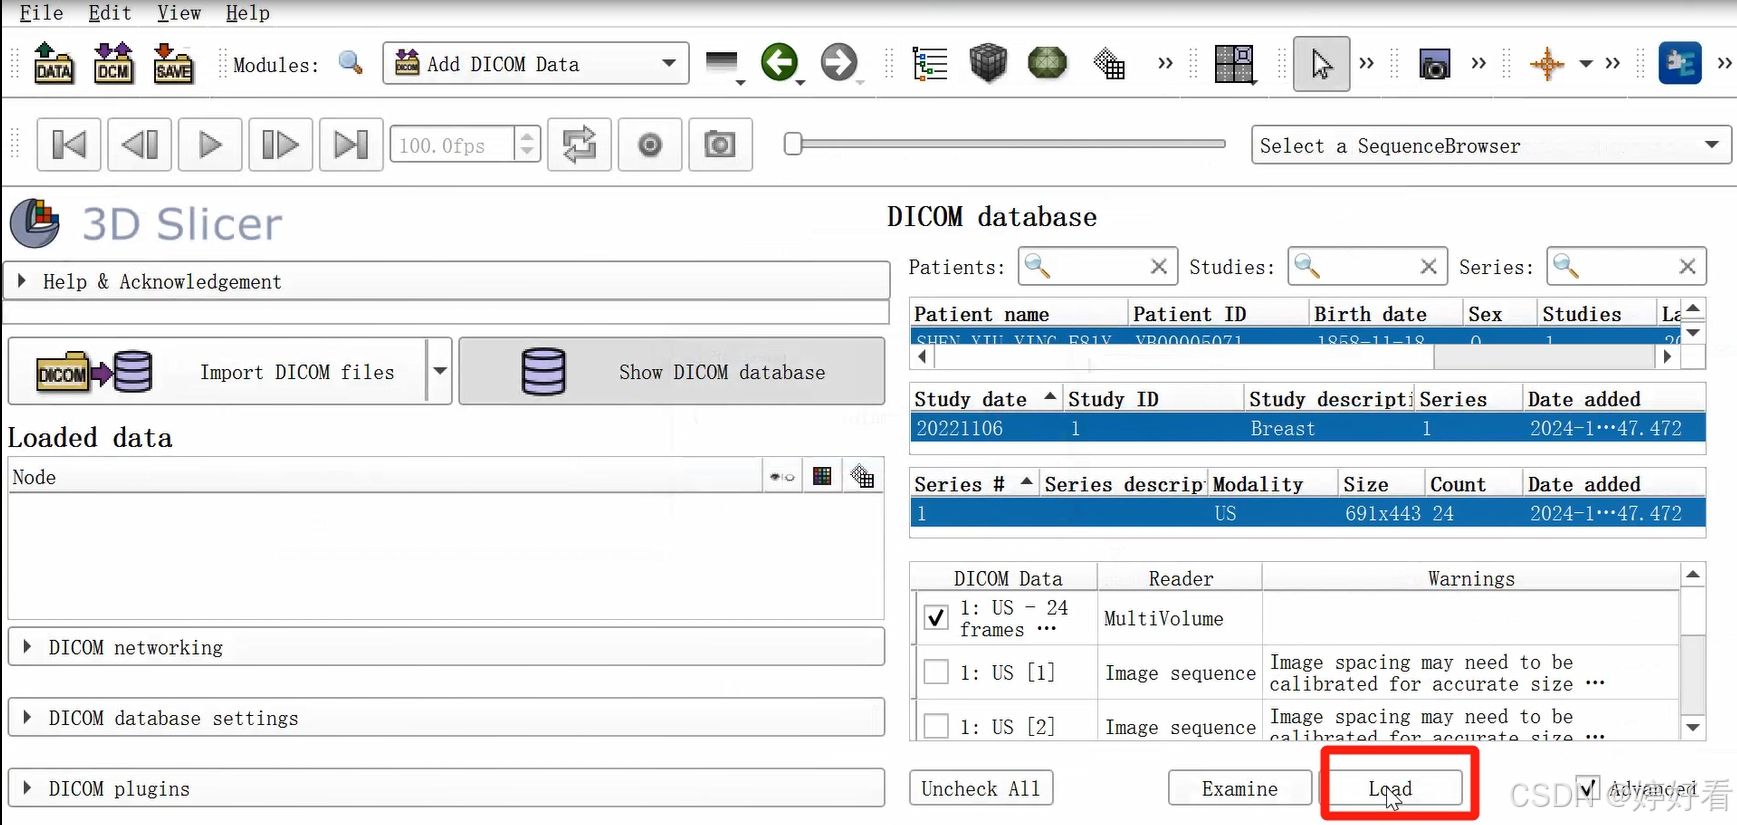
Task: Click Uncheck All button
Action: [980, 788]
